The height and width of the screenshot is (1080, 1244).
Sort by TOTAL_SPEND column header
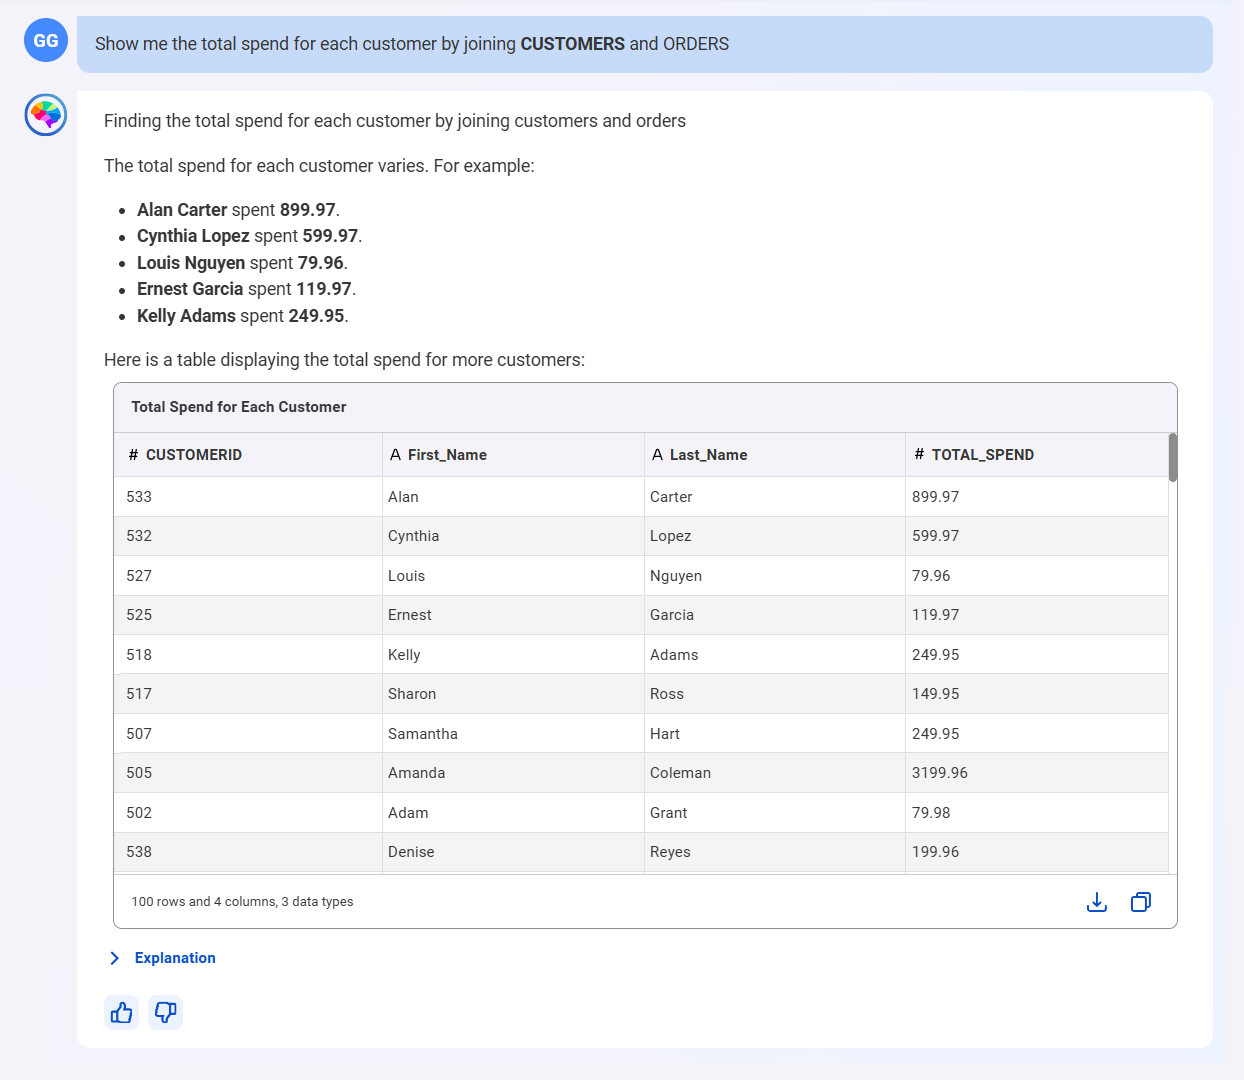[x=1037, y=455]
